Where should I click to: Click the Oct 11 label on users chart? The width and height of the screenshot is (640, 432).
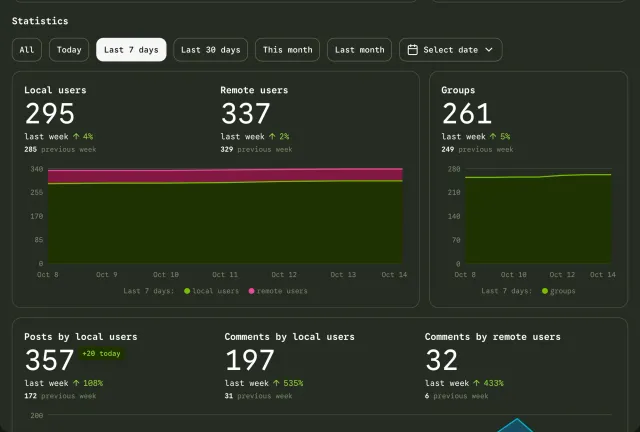pos(225,275)
